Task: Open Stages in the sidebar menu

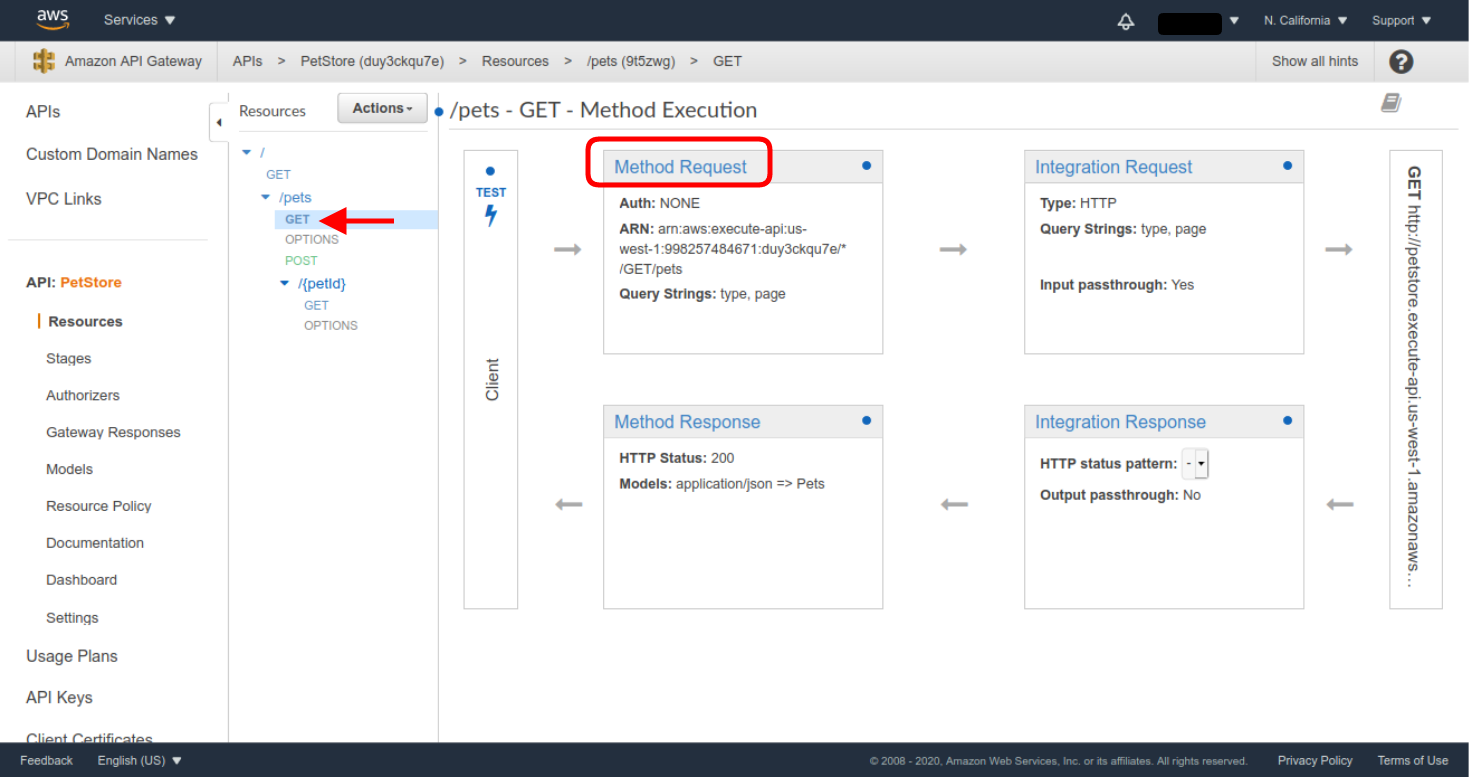Action: point(68,358)
